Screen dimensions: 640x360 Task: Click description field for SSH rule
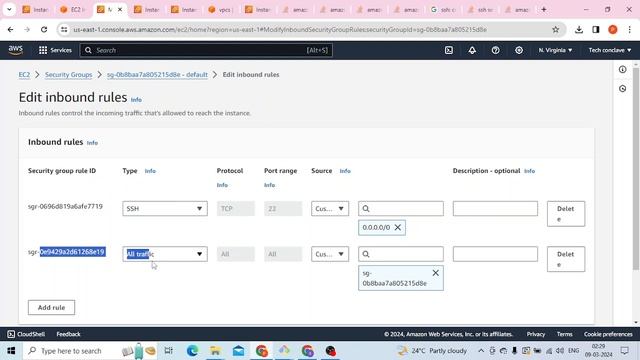[x=495, y=209]
